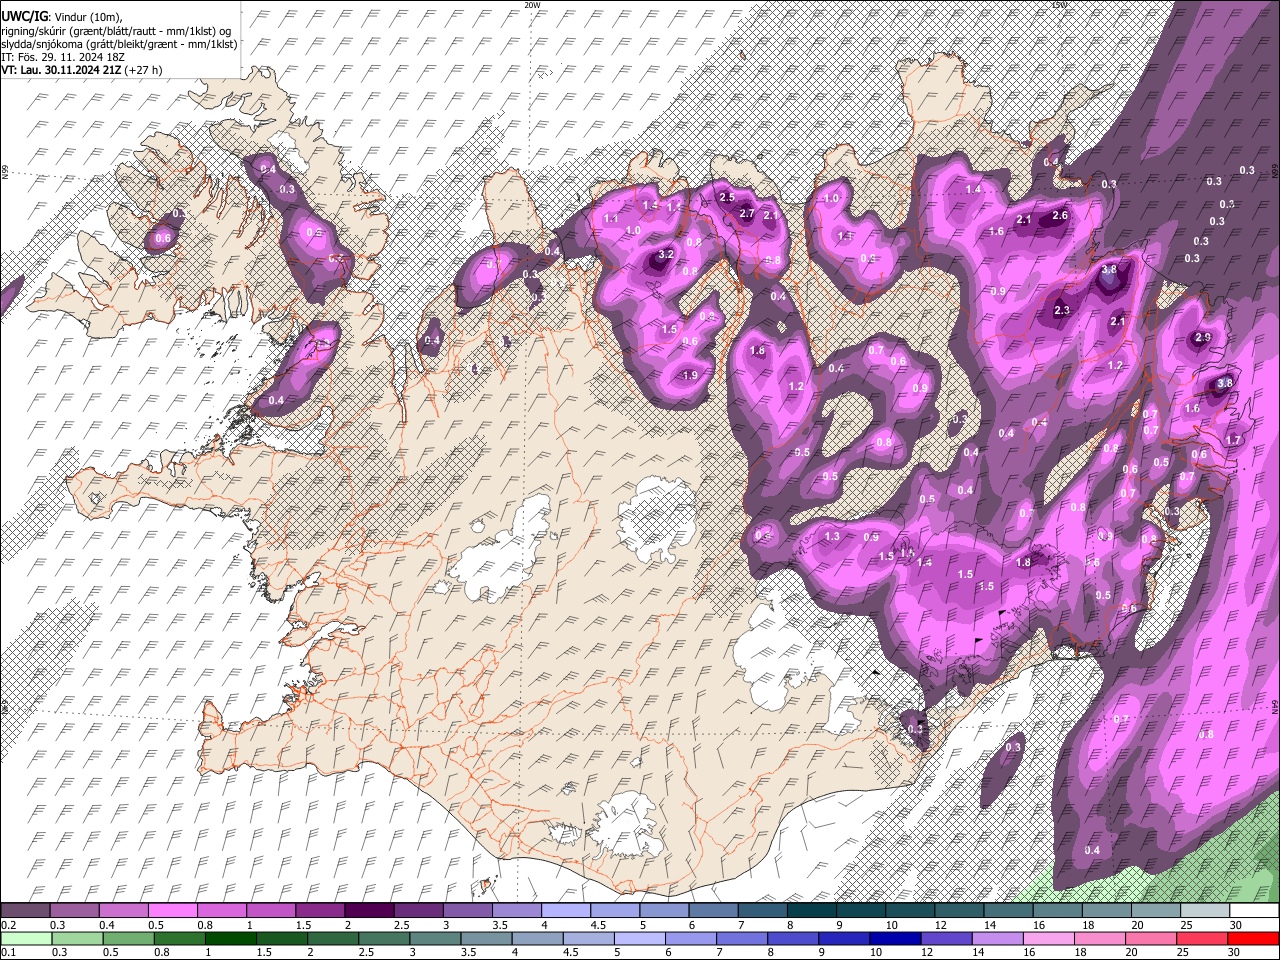Click the pale green 0.1 rain legend swatch
The height and width of the screenshot is (960, 1280).
tap(26, 939)
